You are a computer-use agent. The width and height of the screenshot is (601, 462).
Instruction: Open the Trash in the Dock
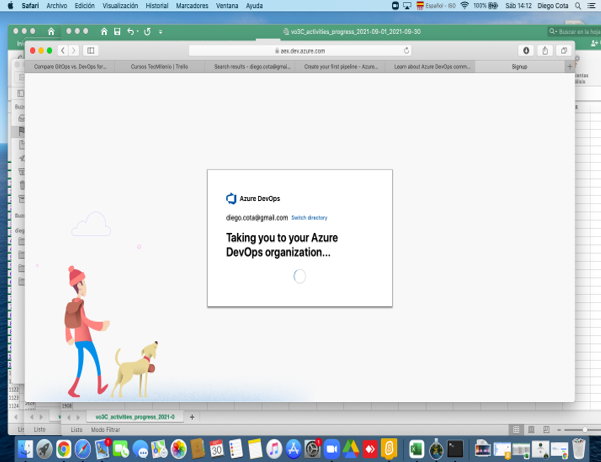[579, 449]
